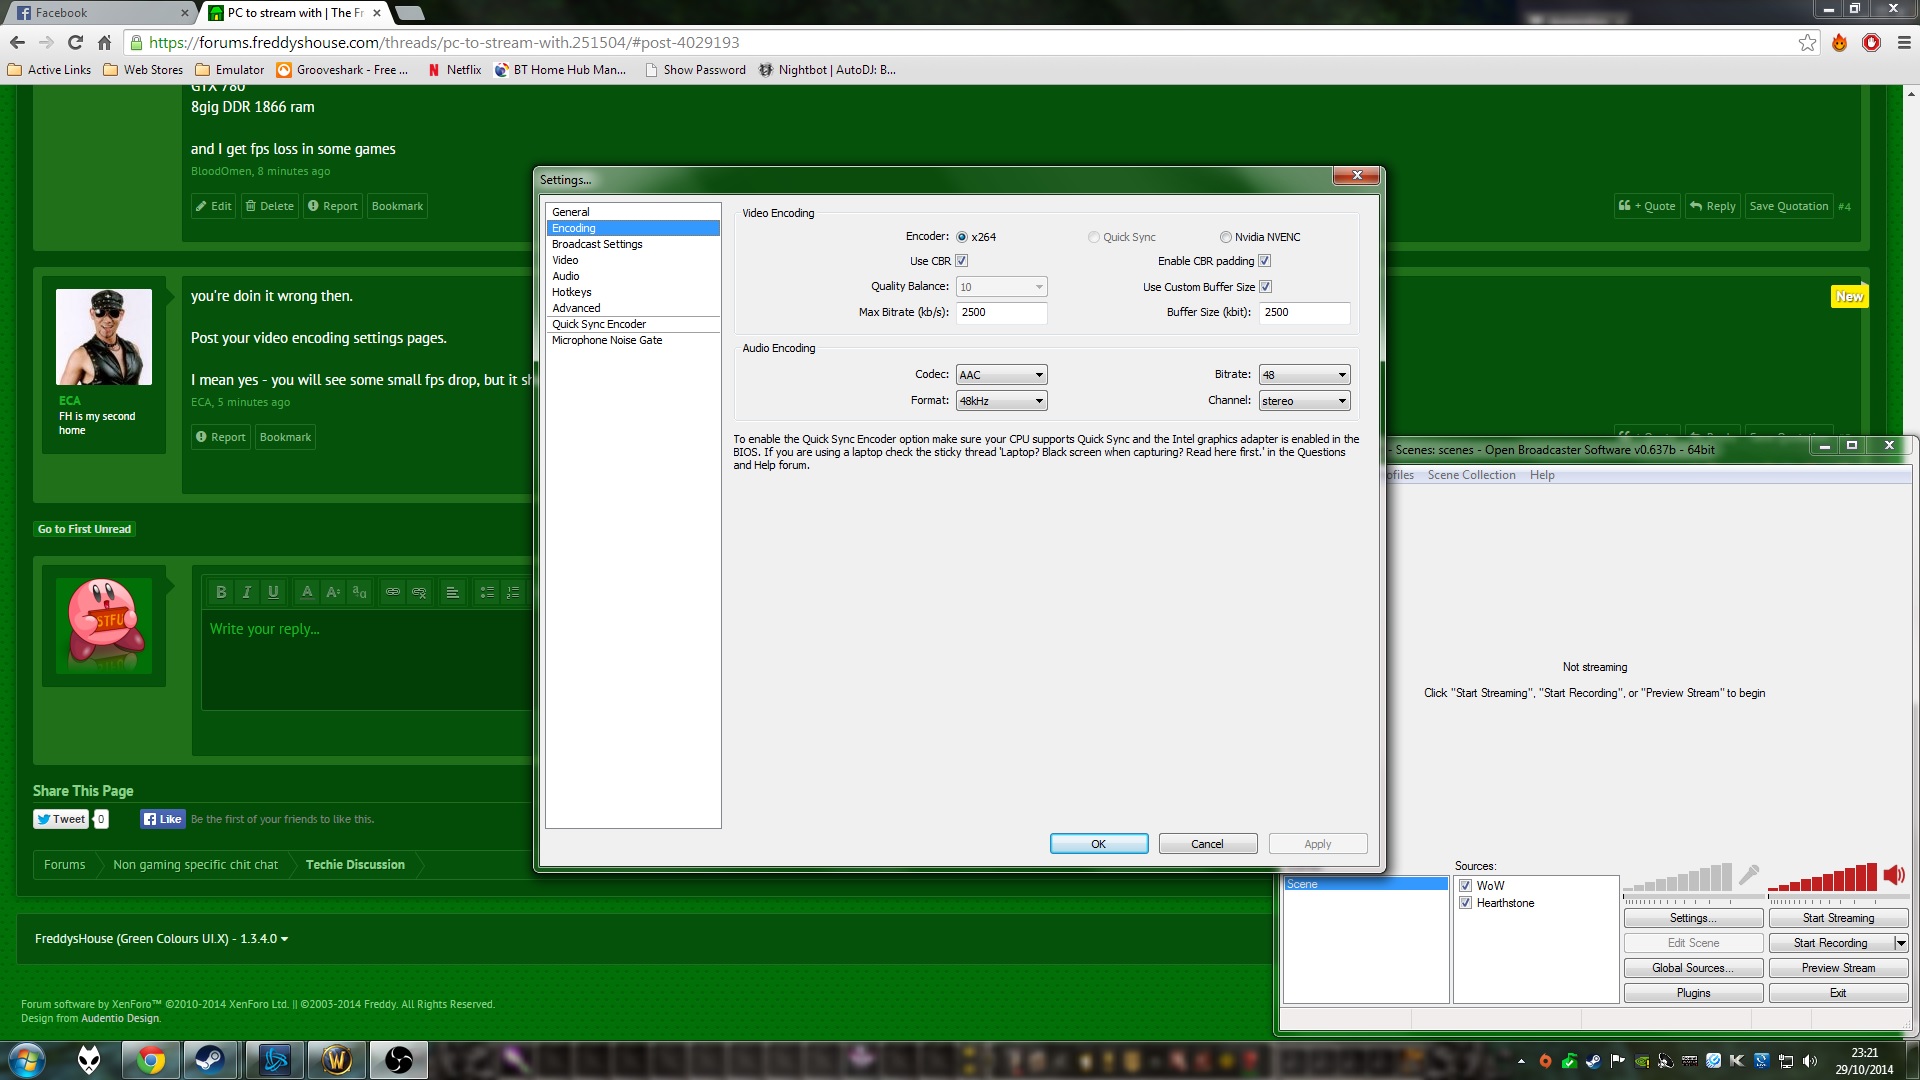Open text color picker in reply editor
The width and height of the screenshot is (1920, 1080).
pyautogui.click(x=307, y=592)
